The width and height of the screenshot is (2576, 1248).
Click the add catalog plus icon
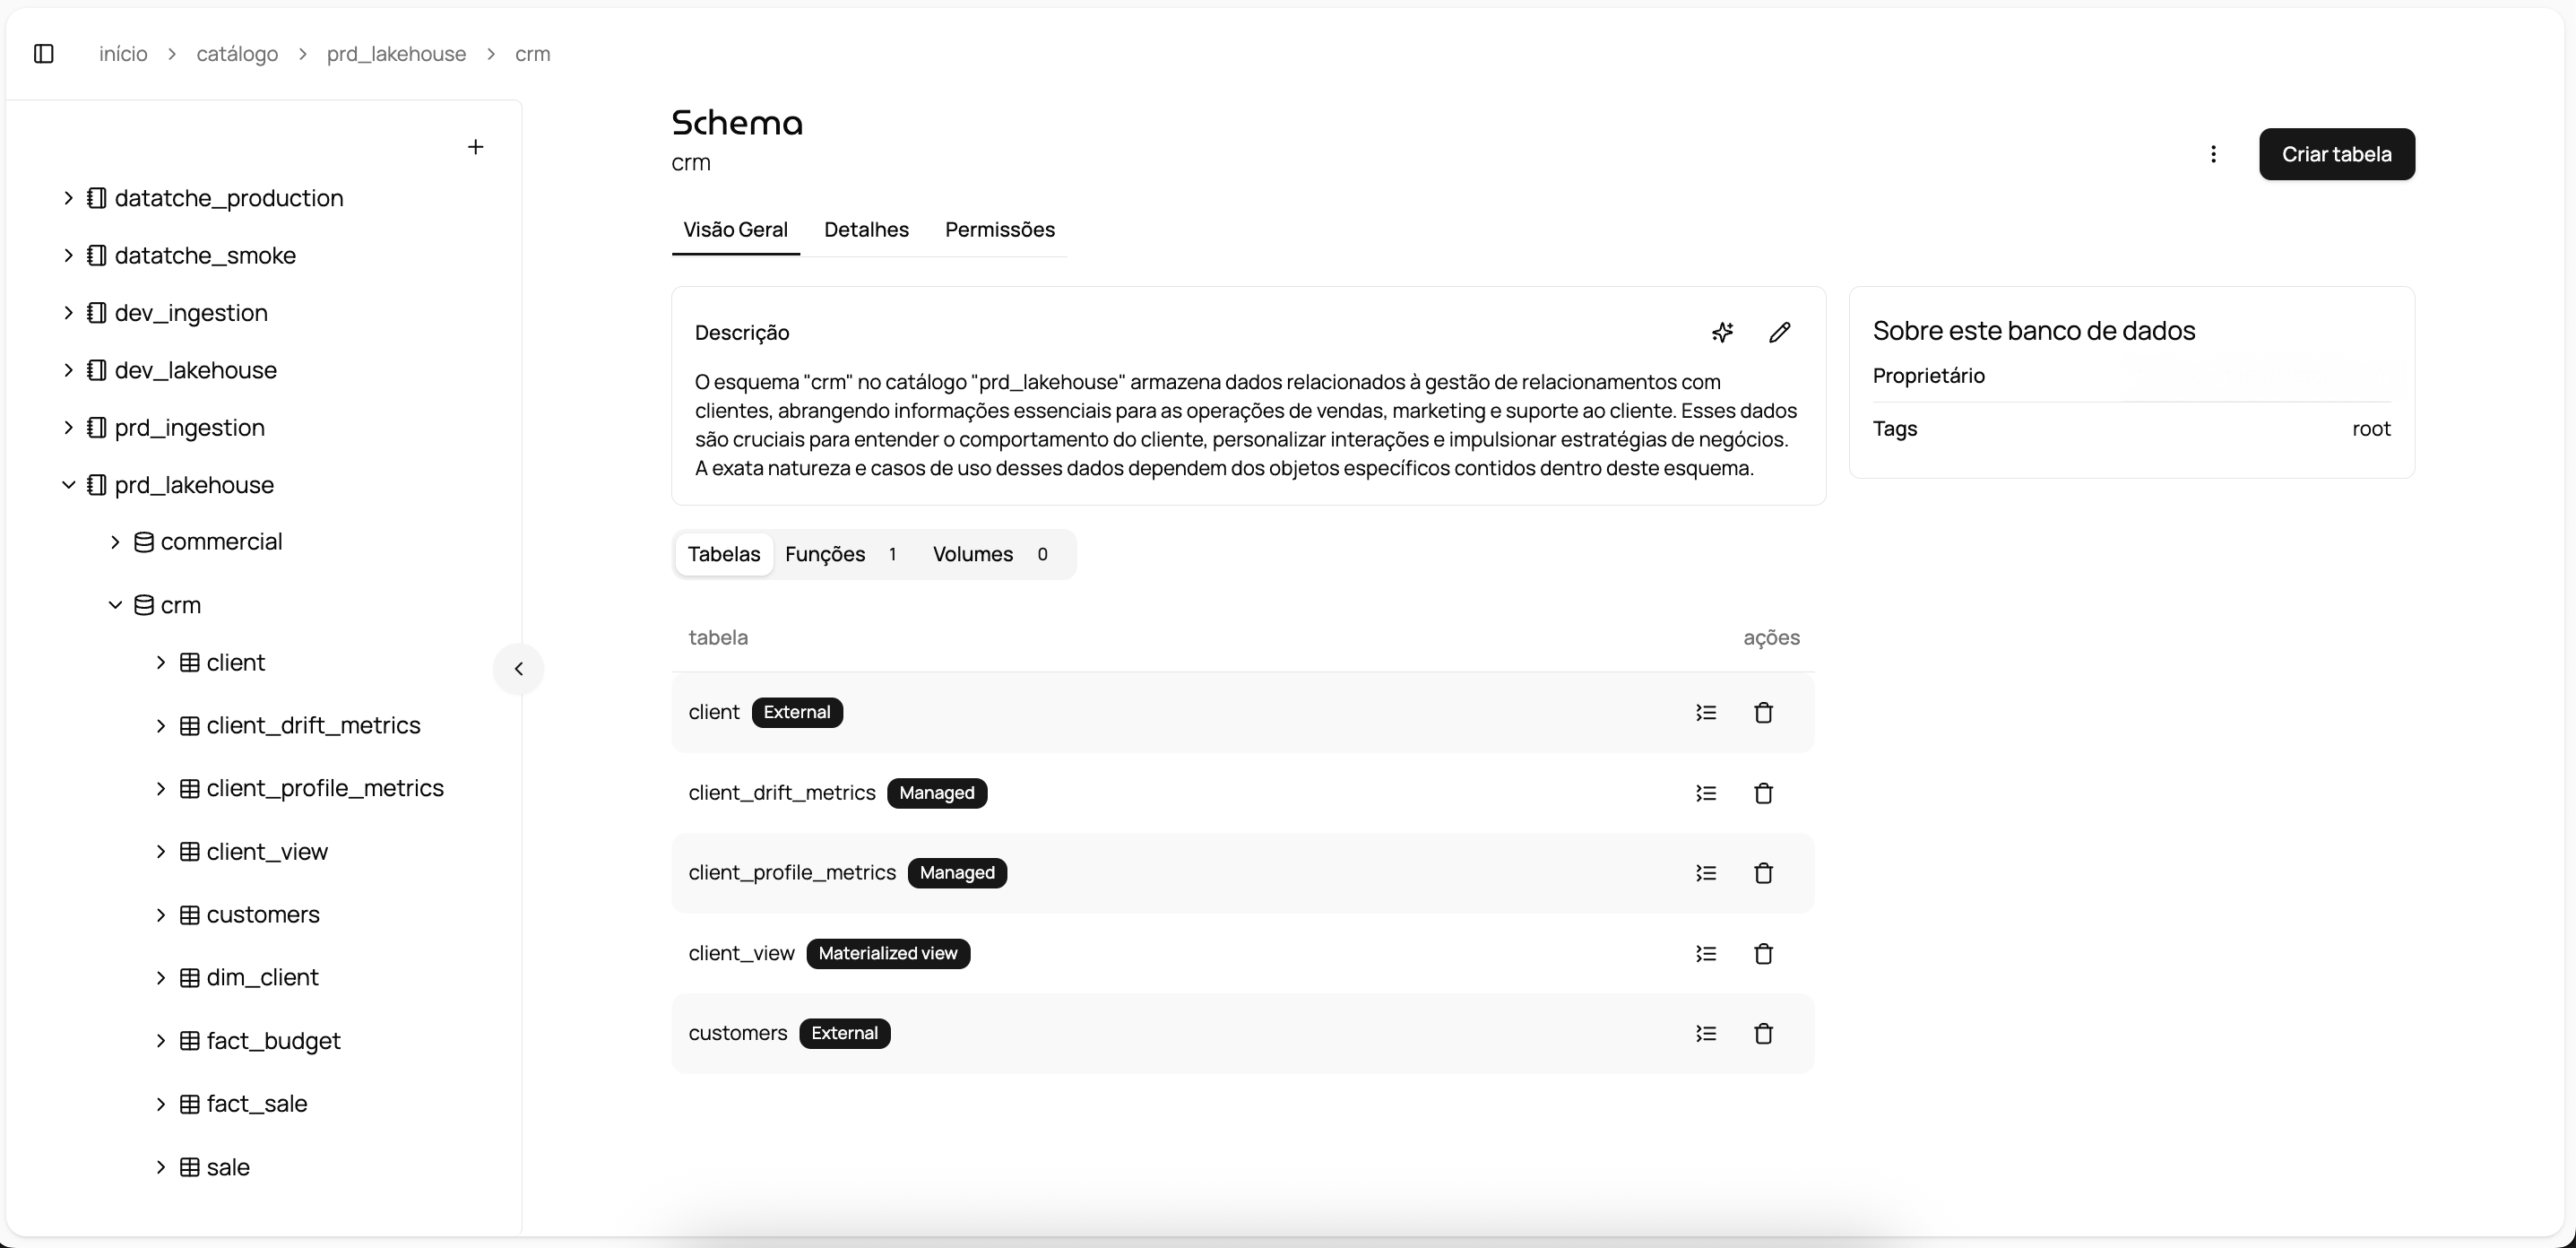point(475,146)
